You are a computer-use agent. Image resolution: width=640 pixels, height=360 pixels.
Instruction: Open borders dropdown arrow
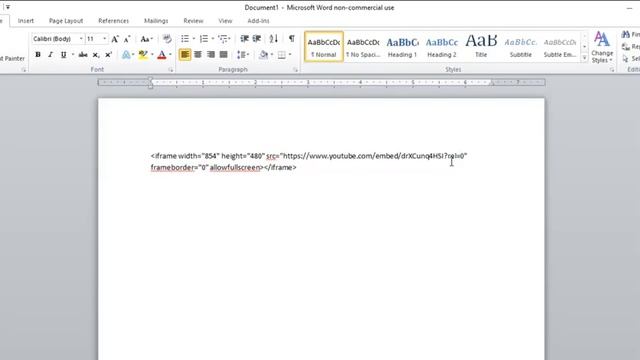290,55
